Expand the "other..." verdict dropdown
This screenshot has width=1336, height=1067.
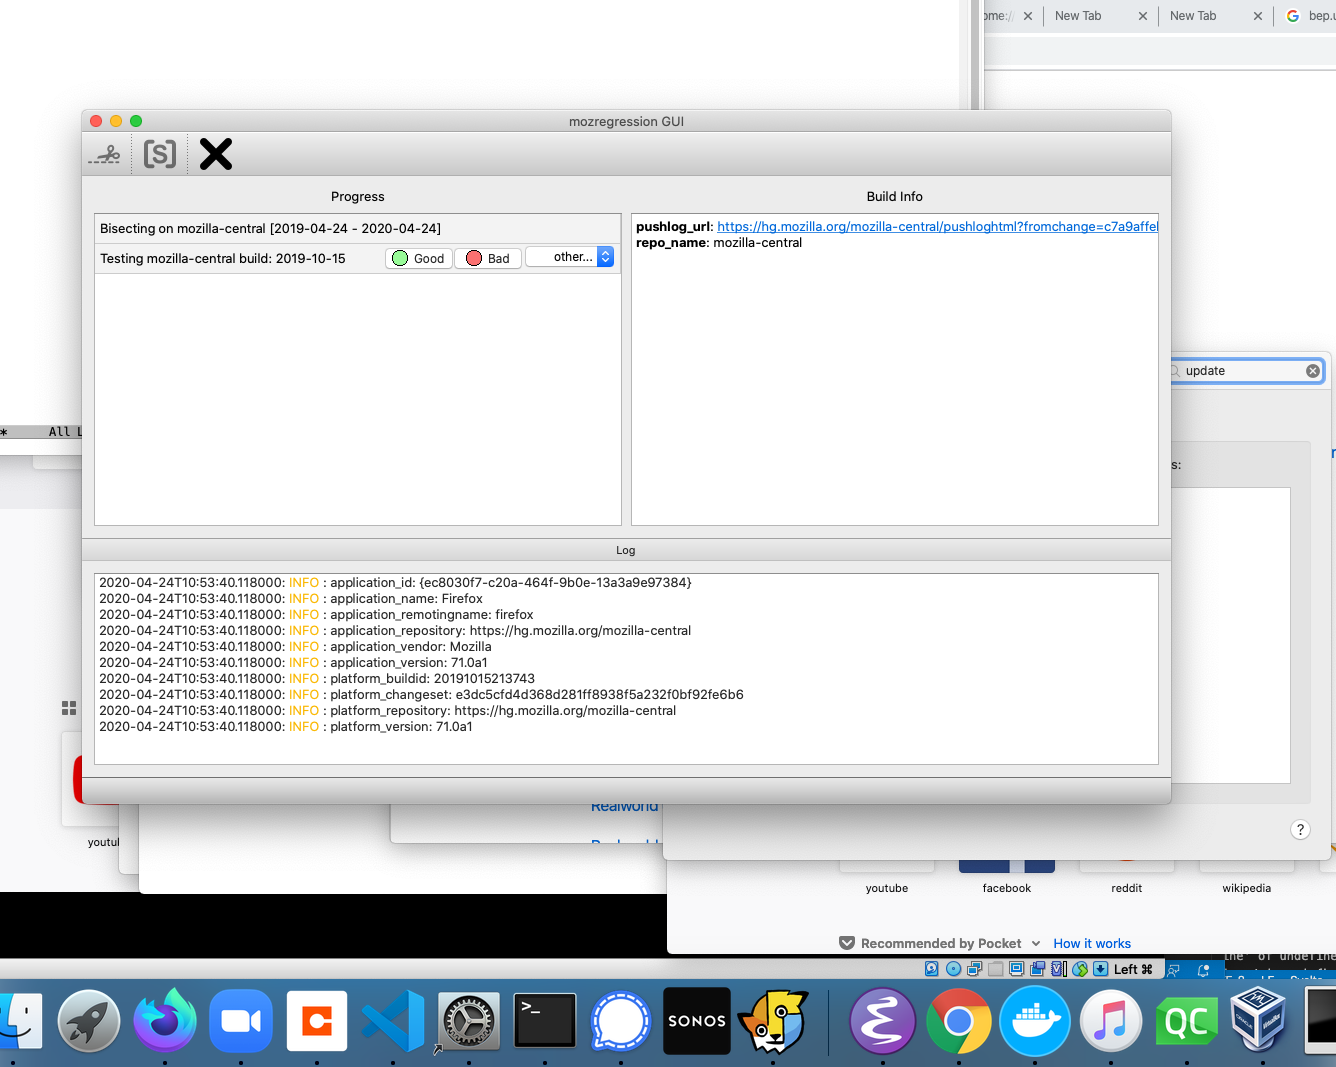coord(570,257)
